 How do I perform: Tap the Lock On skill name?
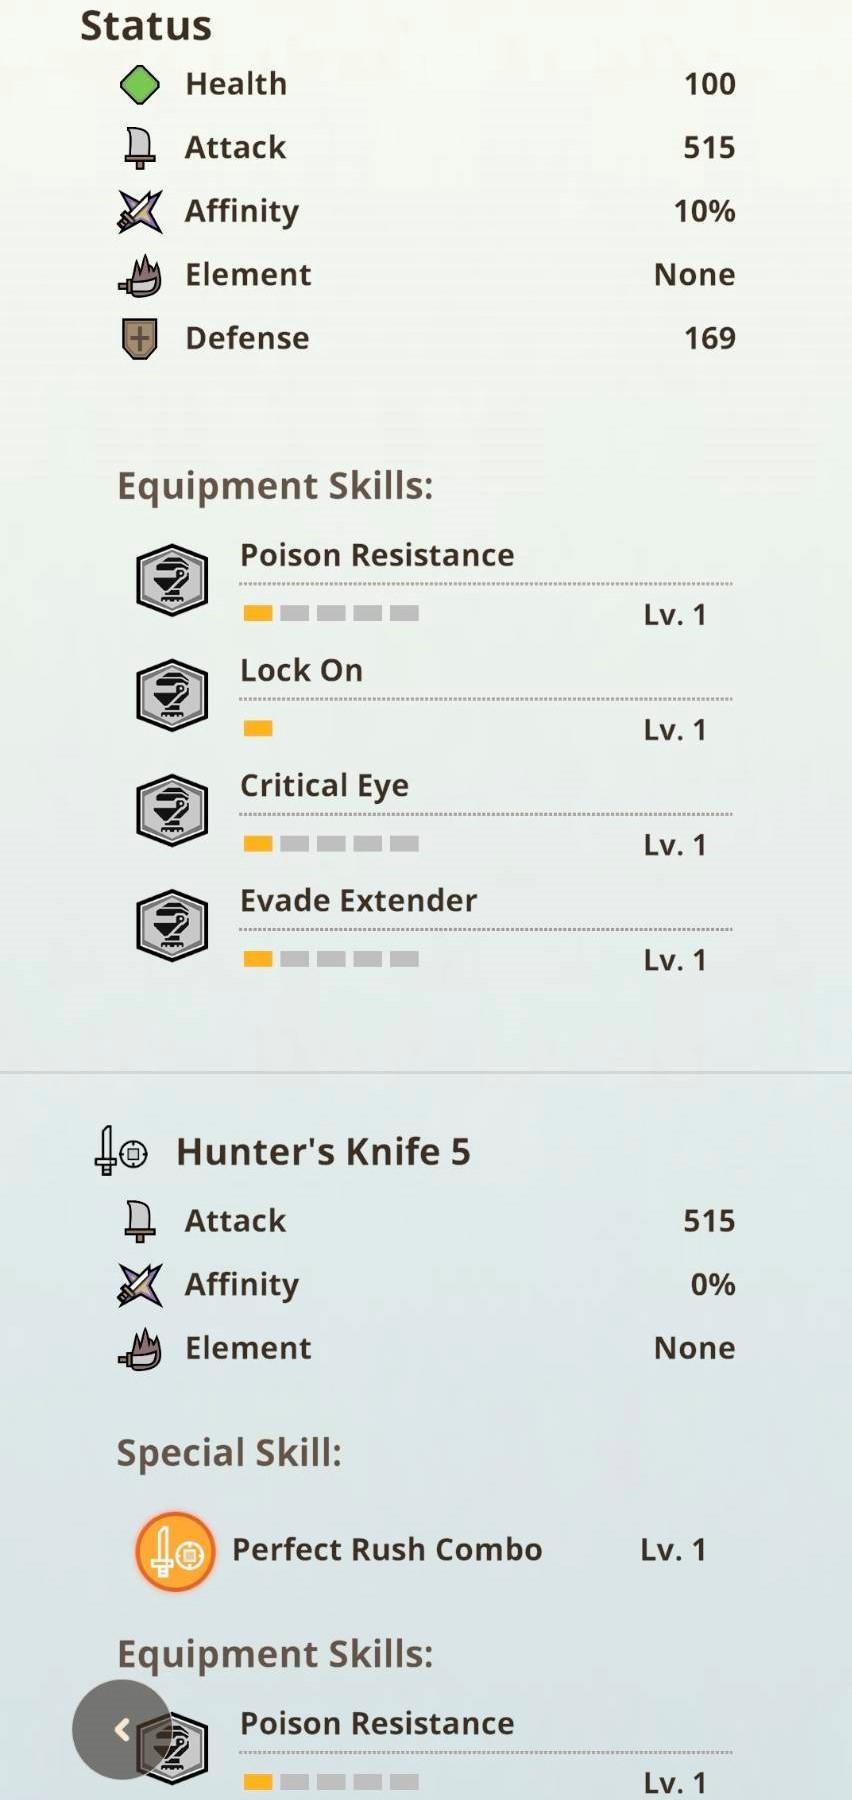tap(301, 670)
